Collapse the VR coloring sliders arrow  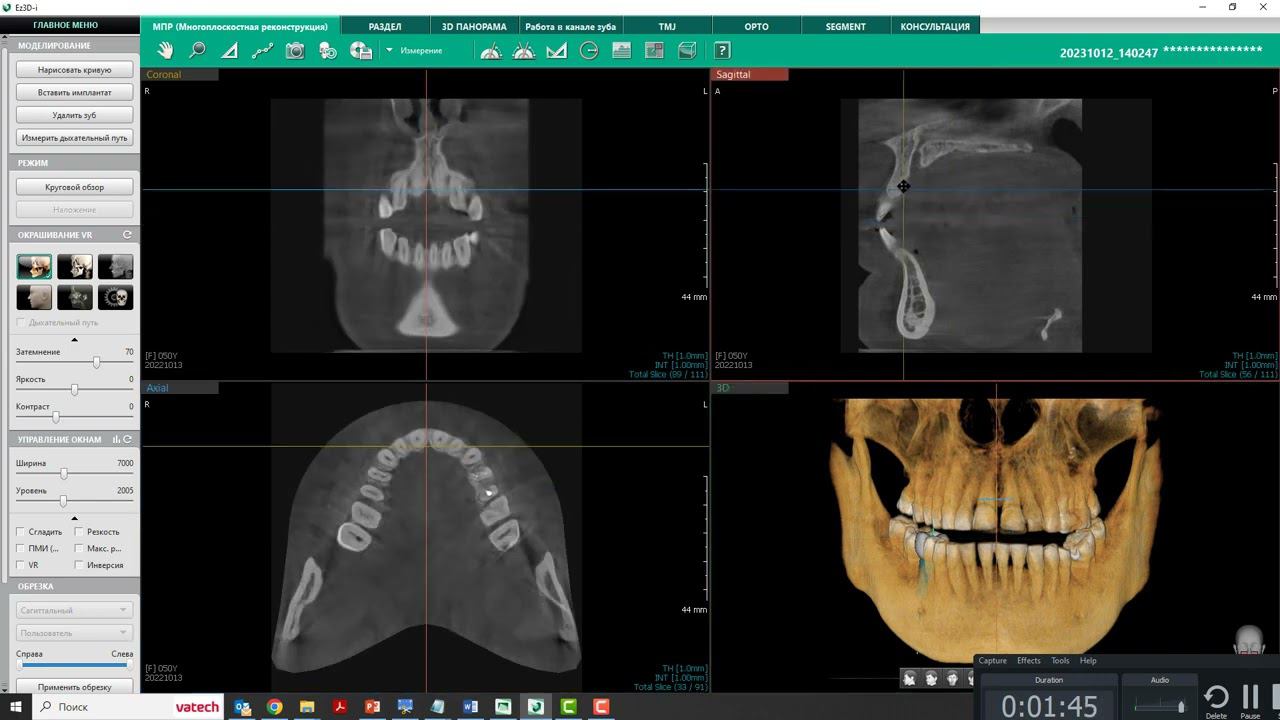point(74,340)
